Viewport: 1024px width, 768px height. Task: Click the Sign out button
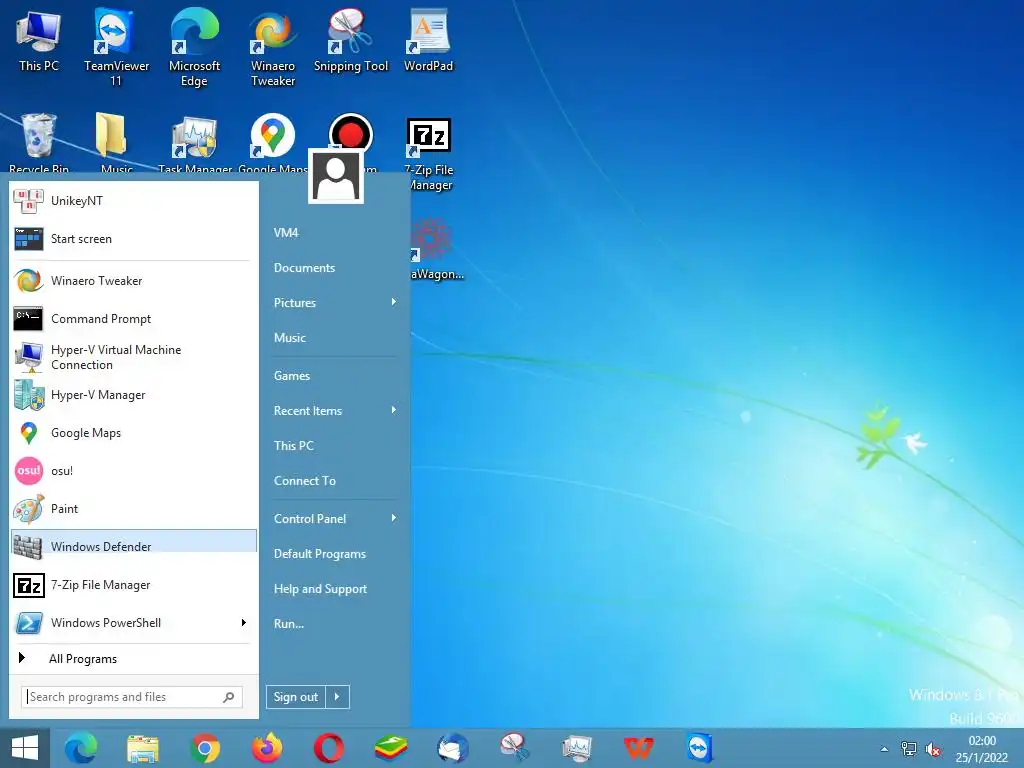[x=296, y=697]
